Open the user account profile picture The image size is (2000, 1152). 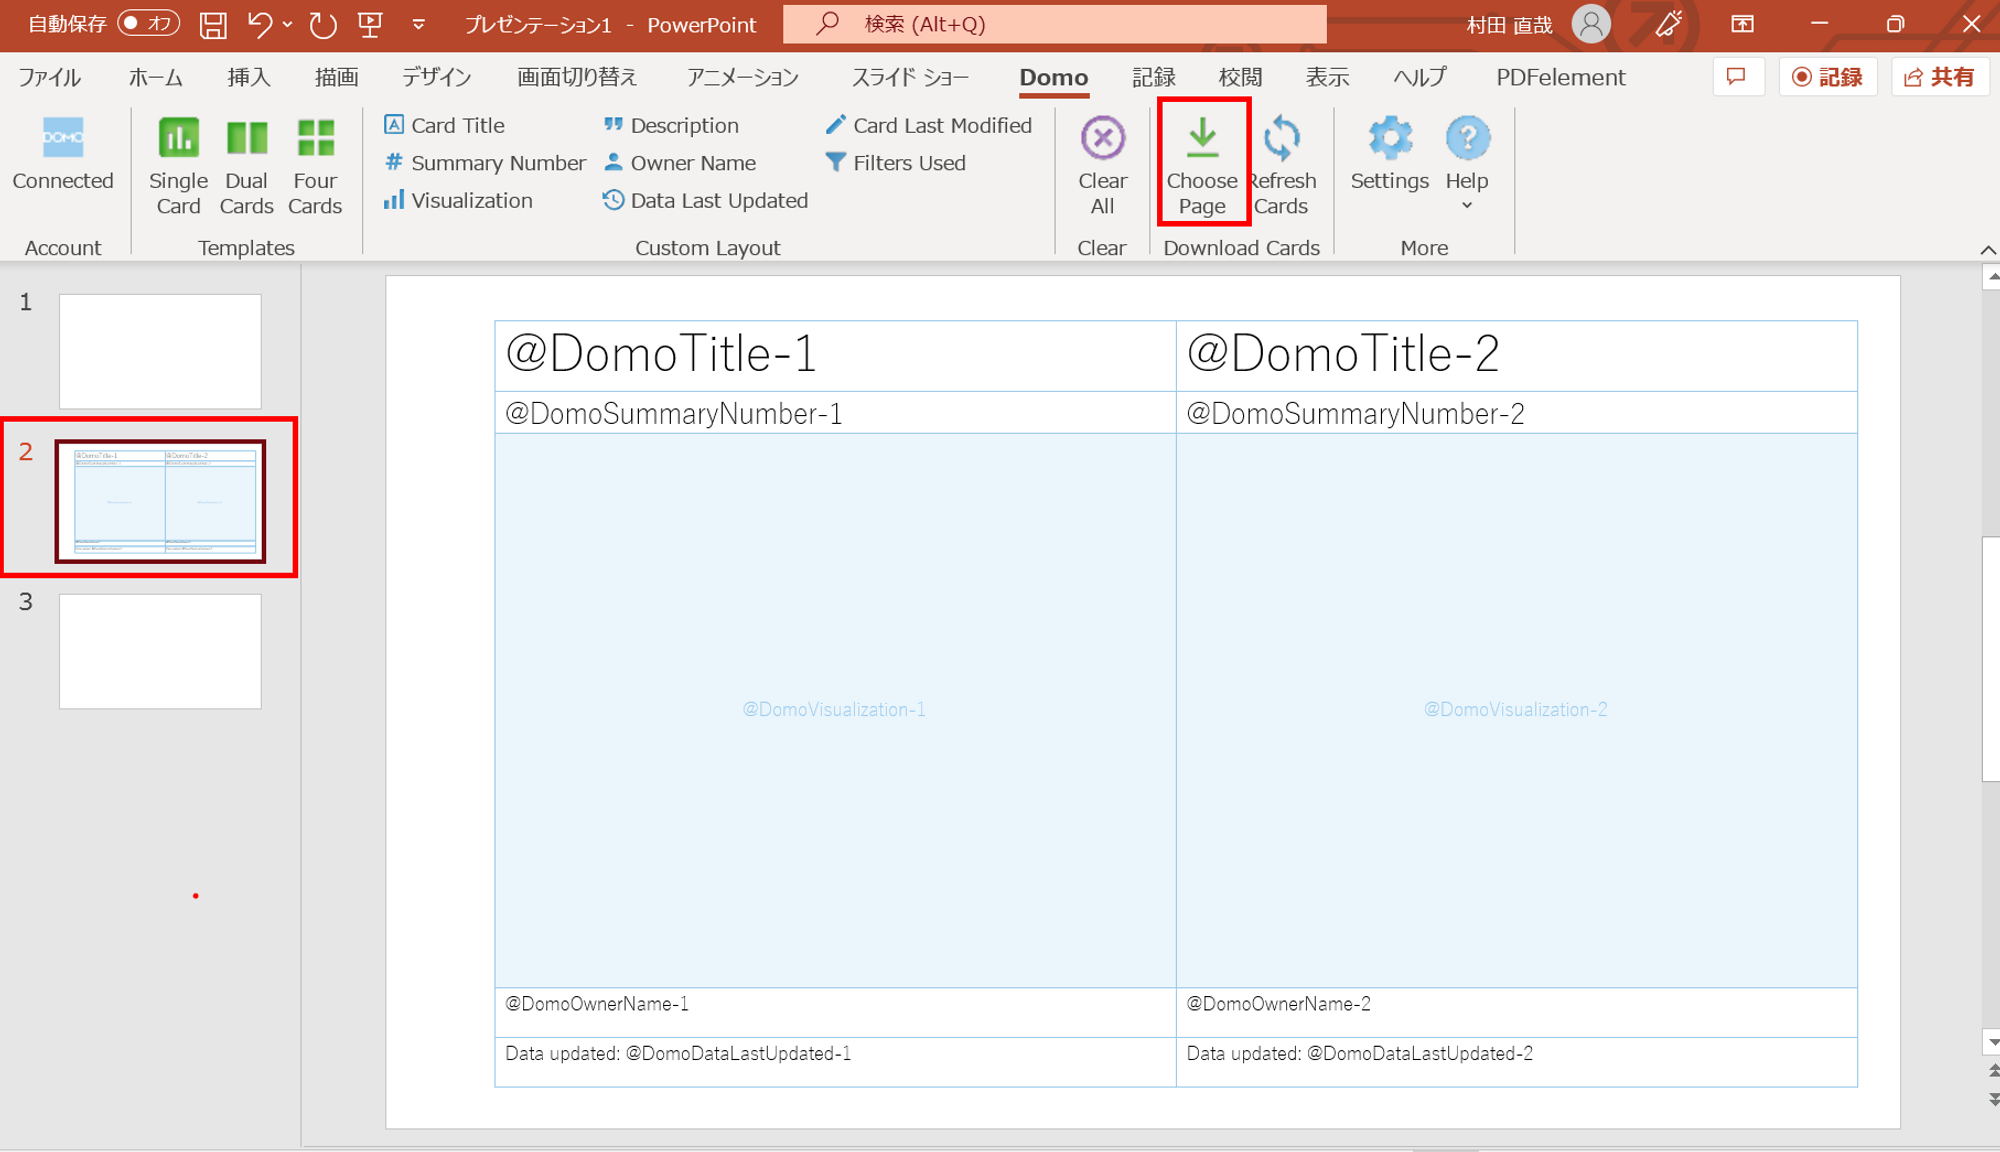[x=1590, y=24]
